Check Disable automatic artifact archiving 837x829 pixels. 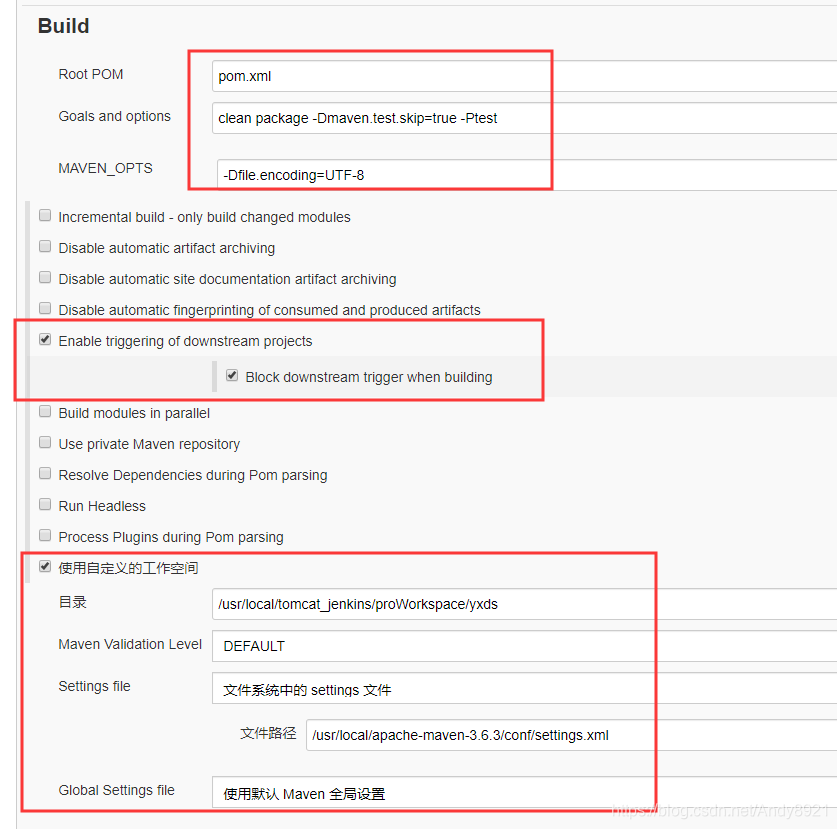(x=45, y=247)
